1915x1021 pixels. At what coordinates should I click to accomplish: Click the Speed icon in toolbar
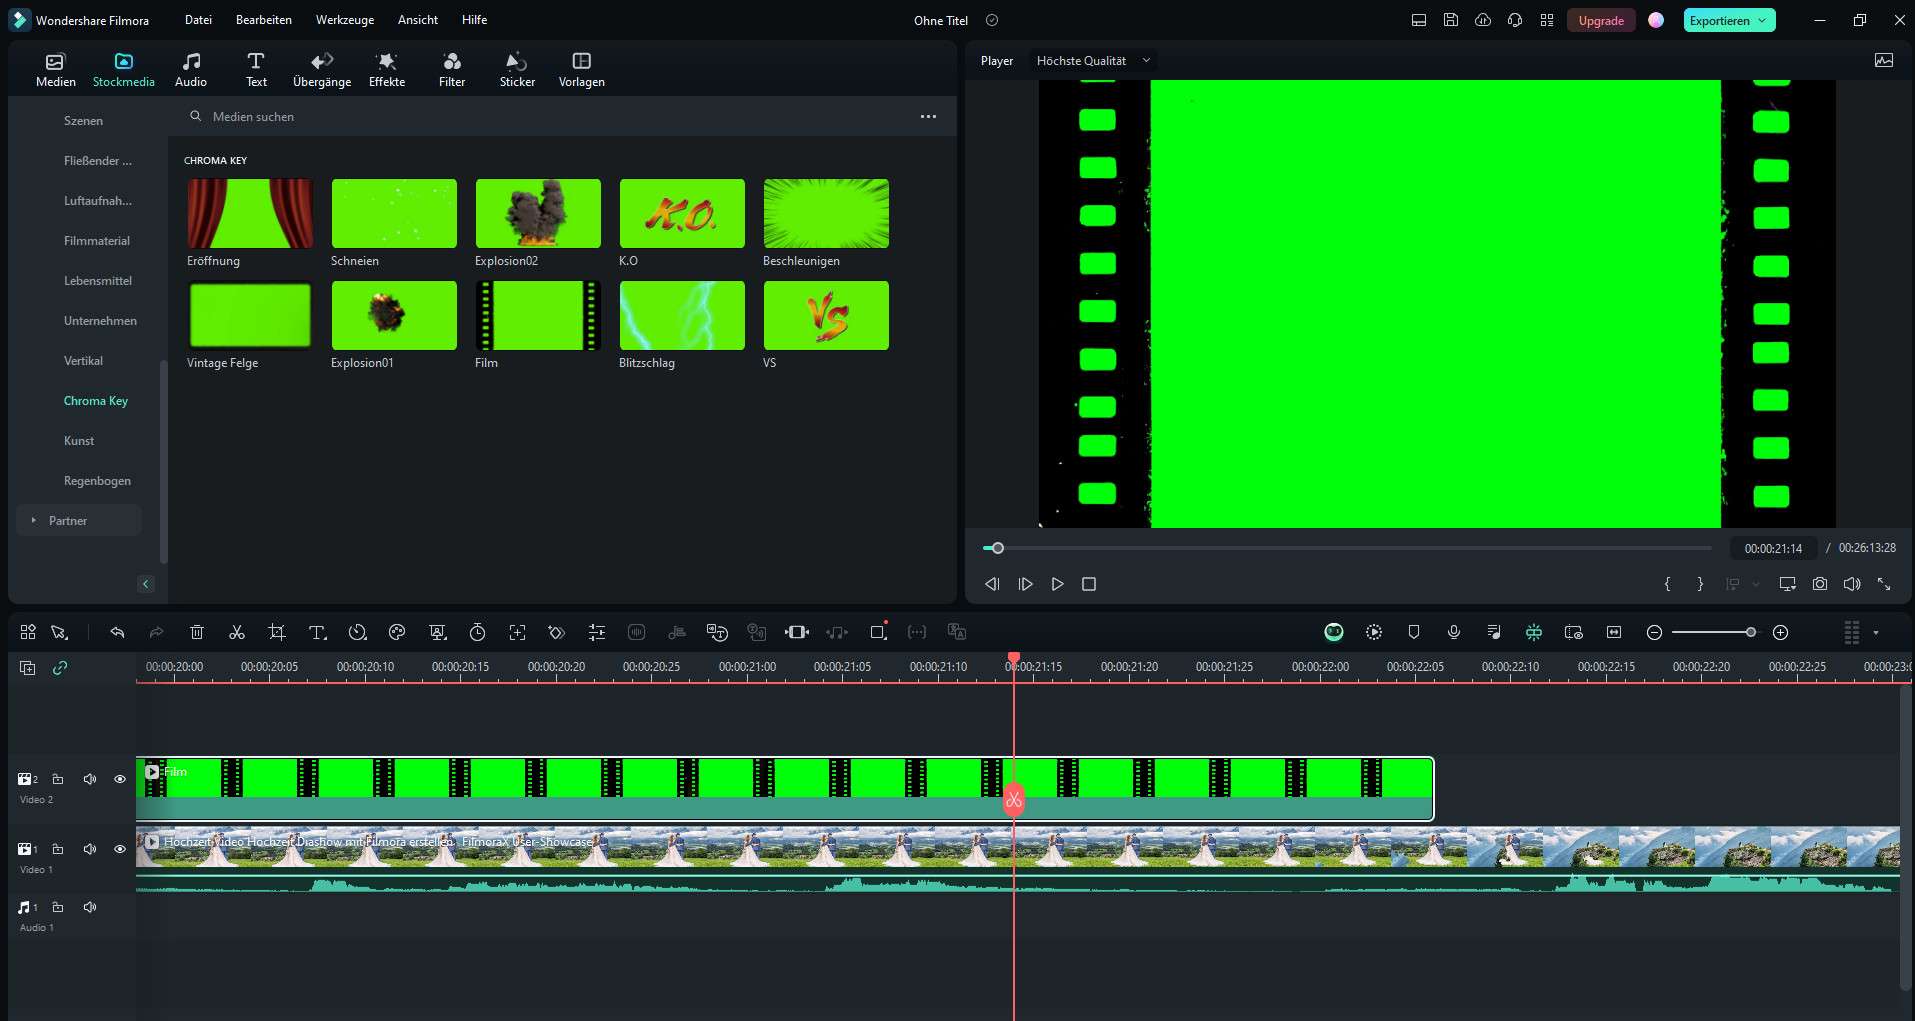click(357, 632)
